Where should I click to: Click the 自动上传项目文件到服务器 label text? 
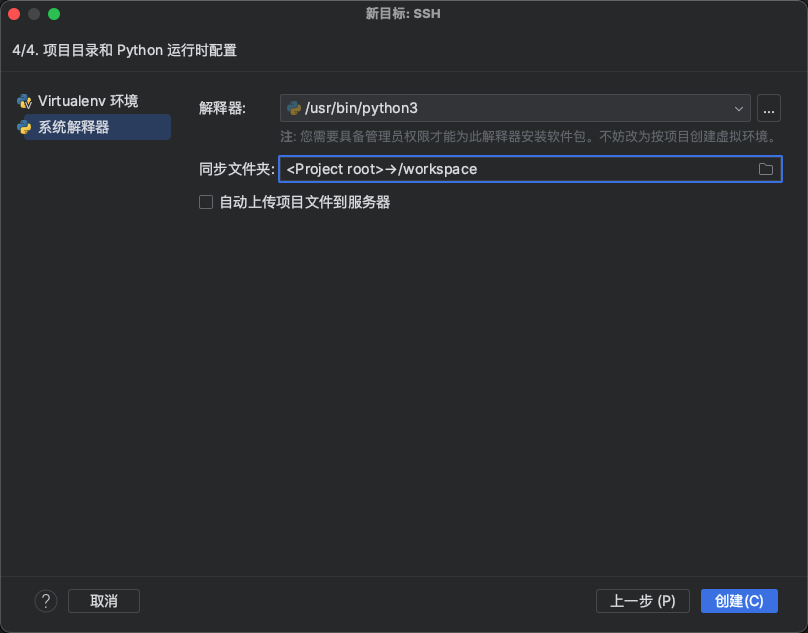[305, 202]
